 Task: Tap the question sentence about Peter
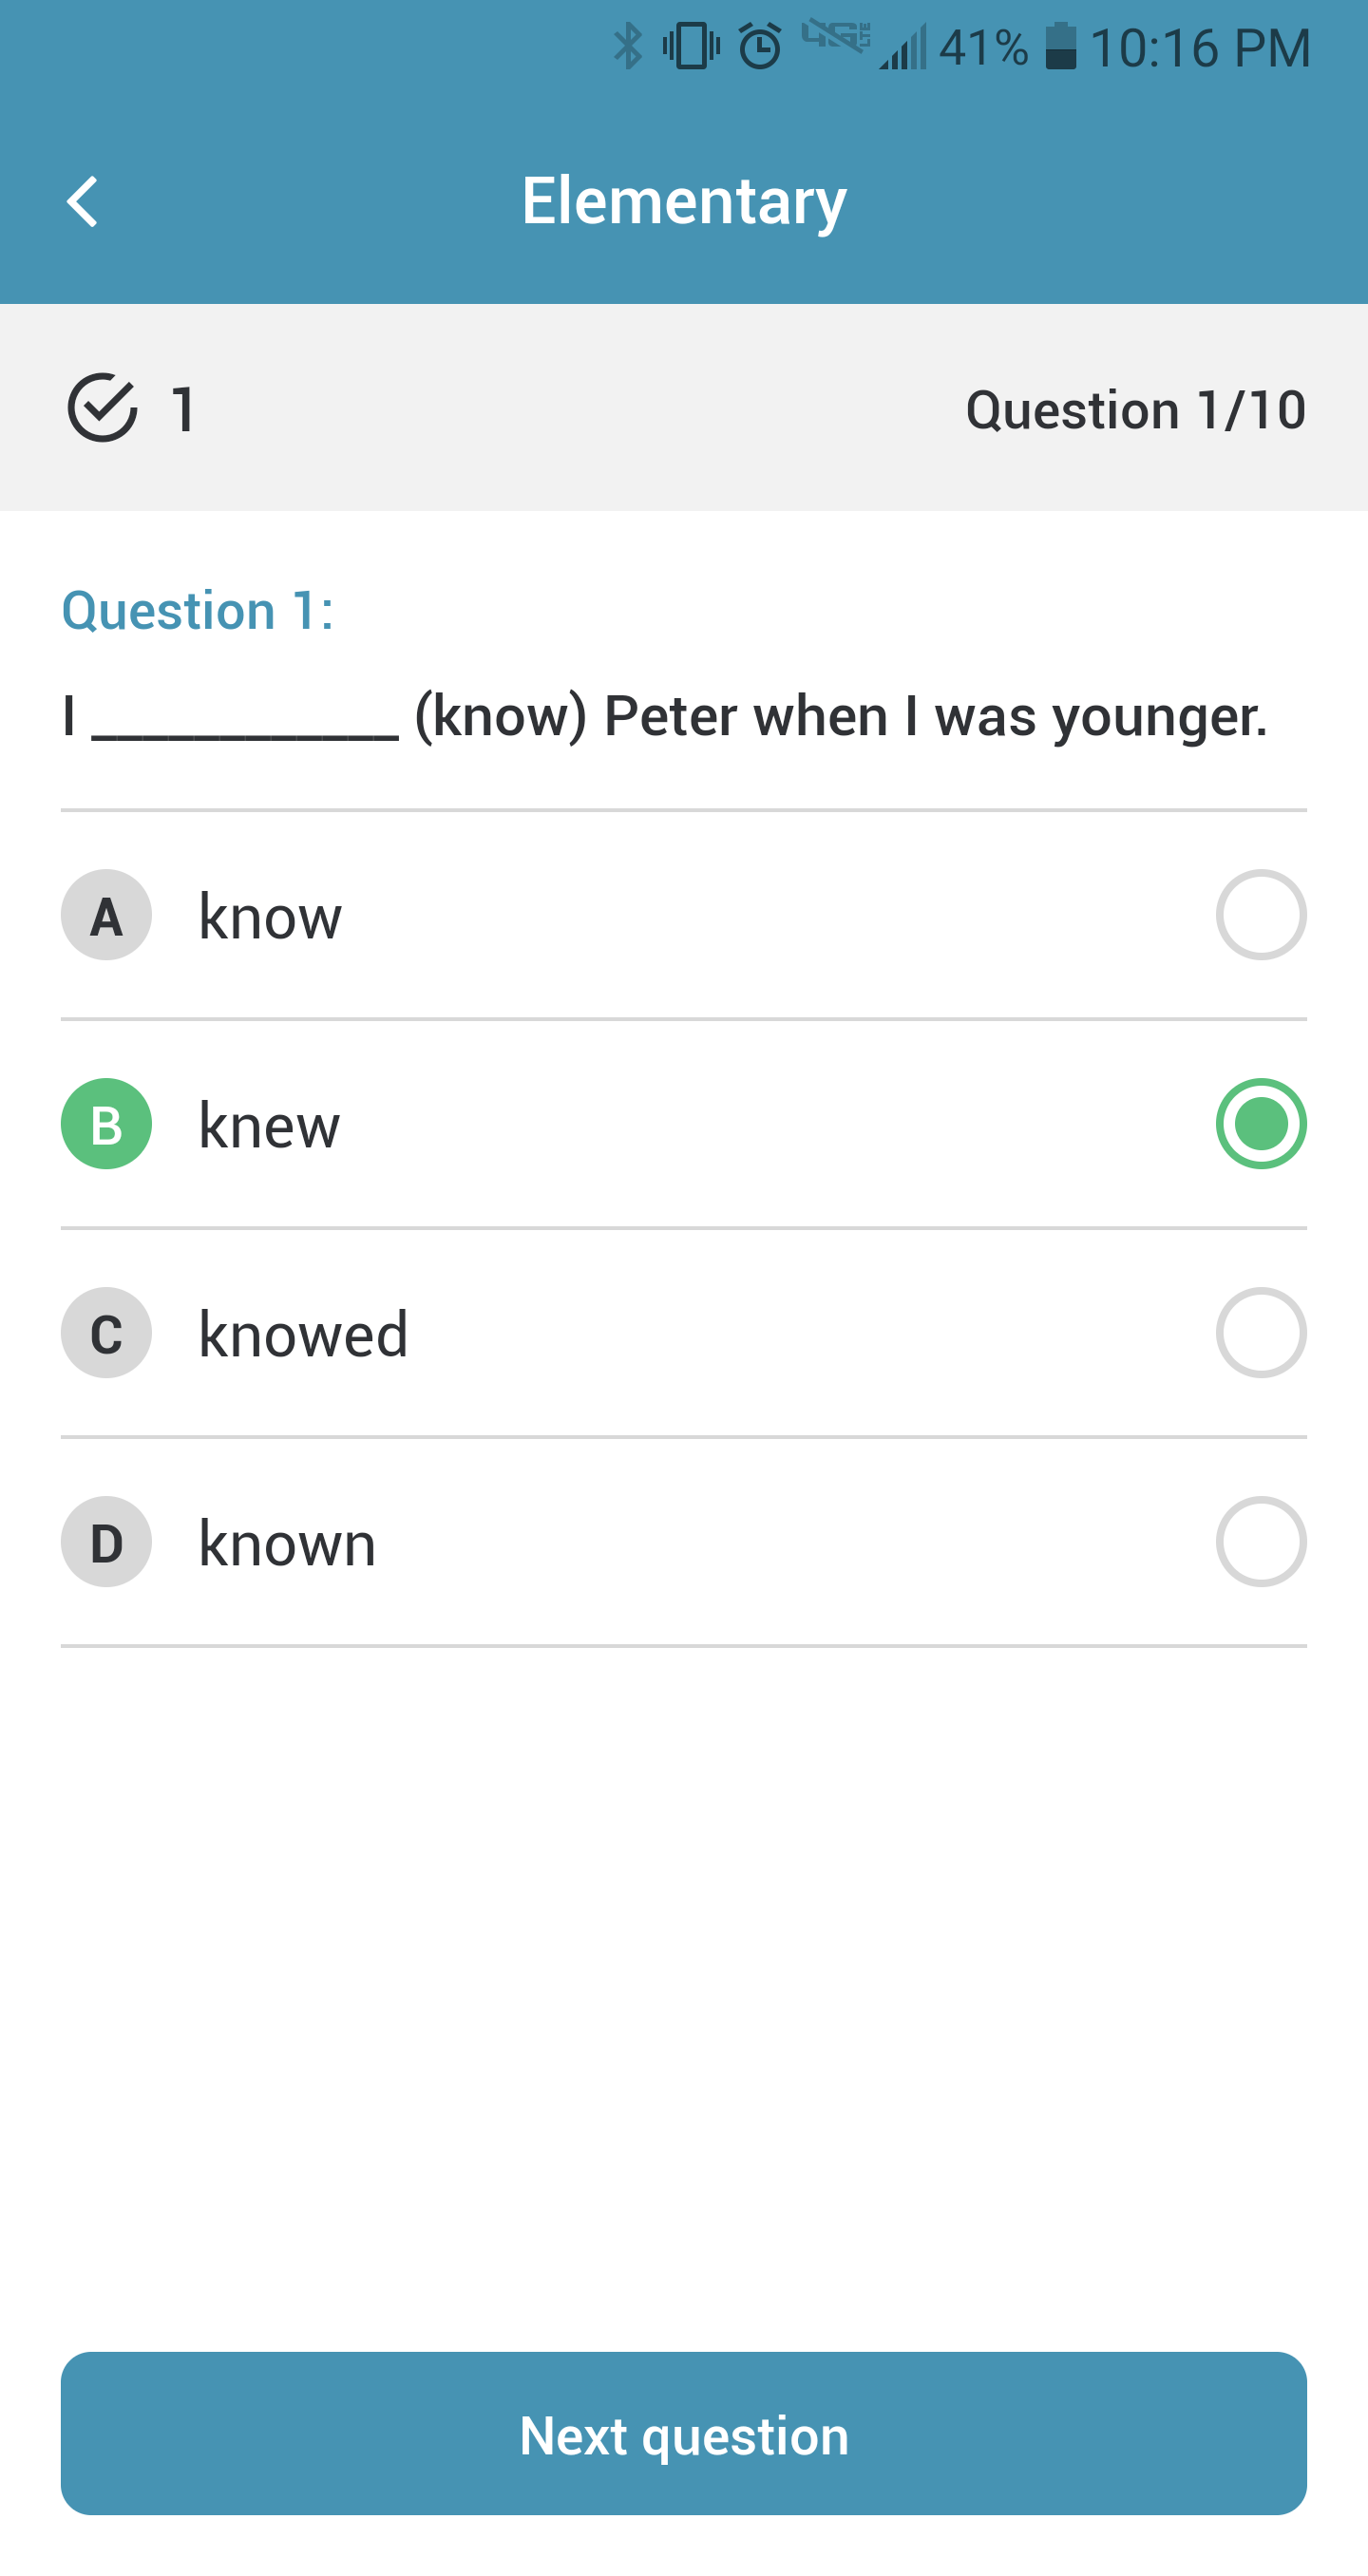pyautogui.click(x=665, y=716)
